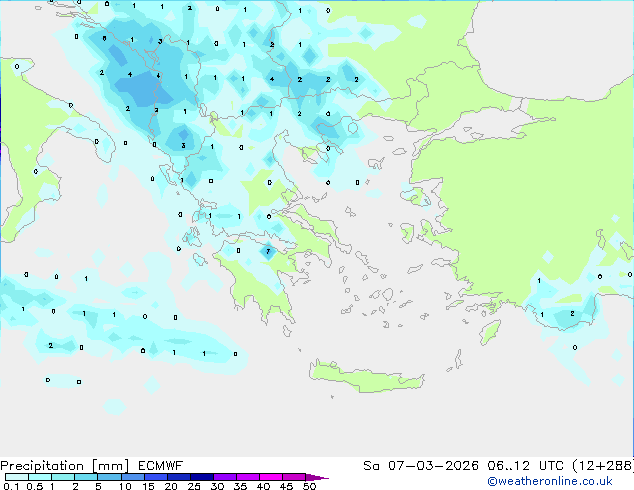634x490 pixels.
Task: Click the legend value '35'
Action: pos(240,486)
